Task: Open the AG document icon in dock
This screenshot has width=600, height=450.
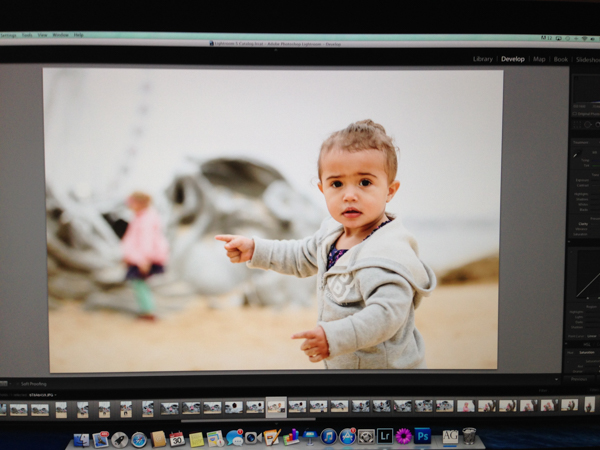Action: click(x=450, y=436)
